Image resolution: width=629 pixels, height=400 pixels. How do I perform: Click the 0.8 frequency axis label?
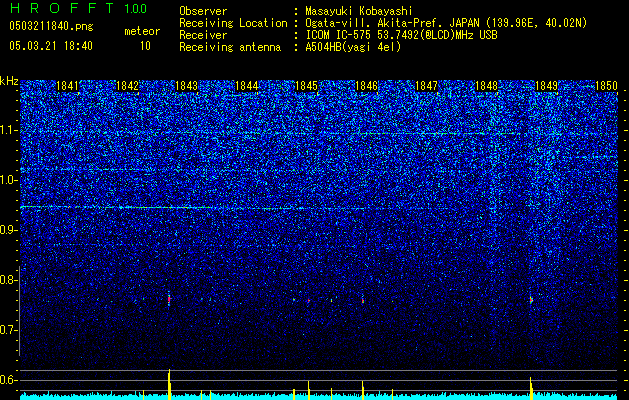(x=9, y=280)
